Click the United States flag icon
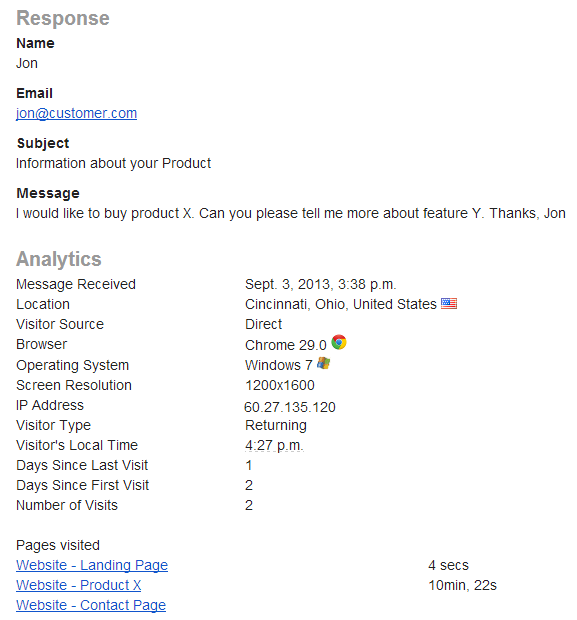Screen dimensions: 577x620 (449, 304)
